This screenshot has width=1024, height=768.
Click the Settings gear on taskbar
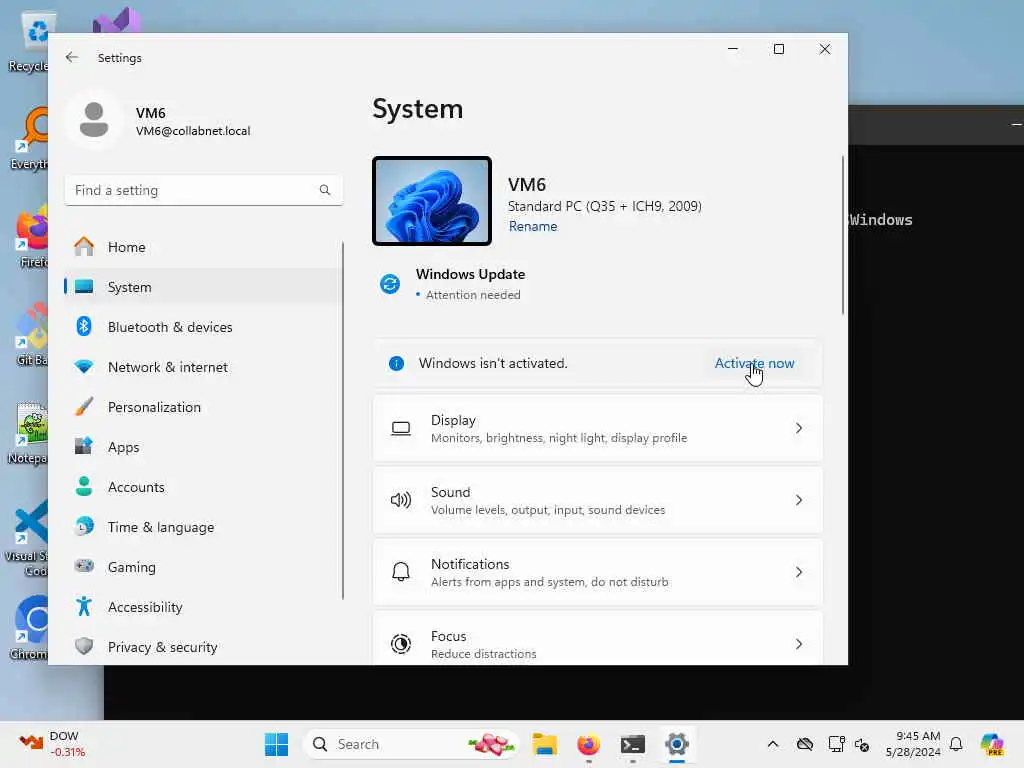pos(677,744)
